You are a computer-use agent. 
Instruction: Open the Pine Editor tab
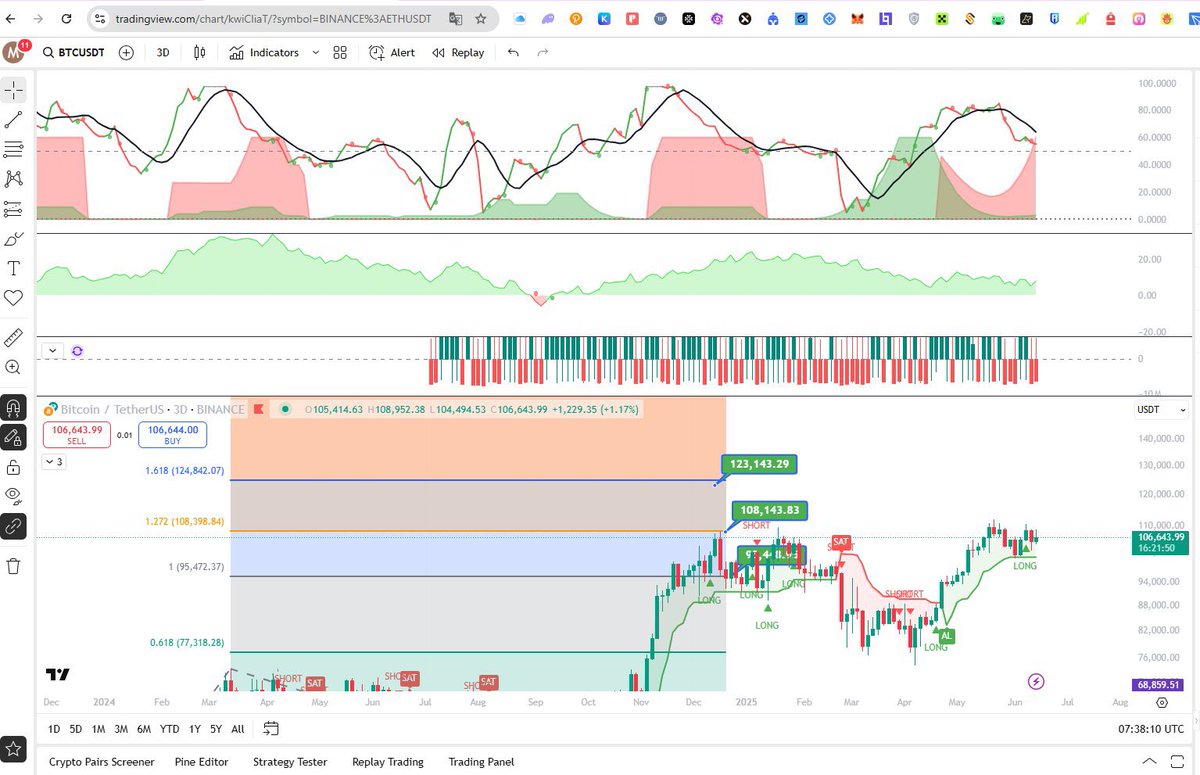pos(202,762)
